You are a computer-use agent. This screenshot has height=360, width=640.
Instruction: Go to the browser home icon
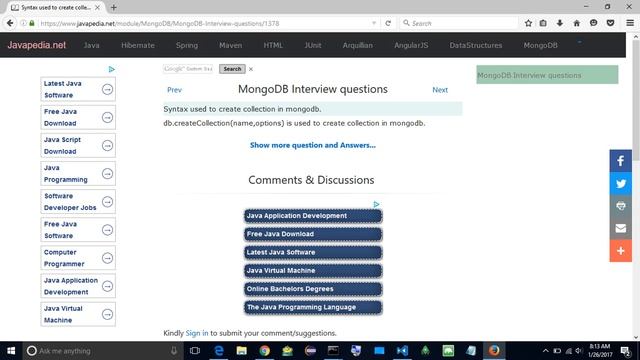tap(576, 23)
